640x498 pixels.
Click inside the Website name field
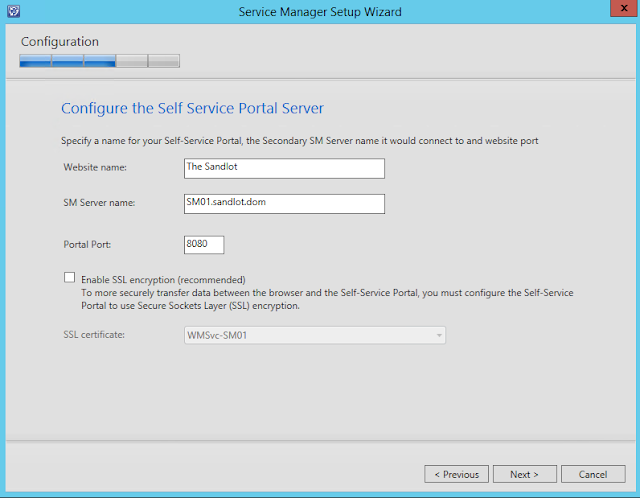284,168
